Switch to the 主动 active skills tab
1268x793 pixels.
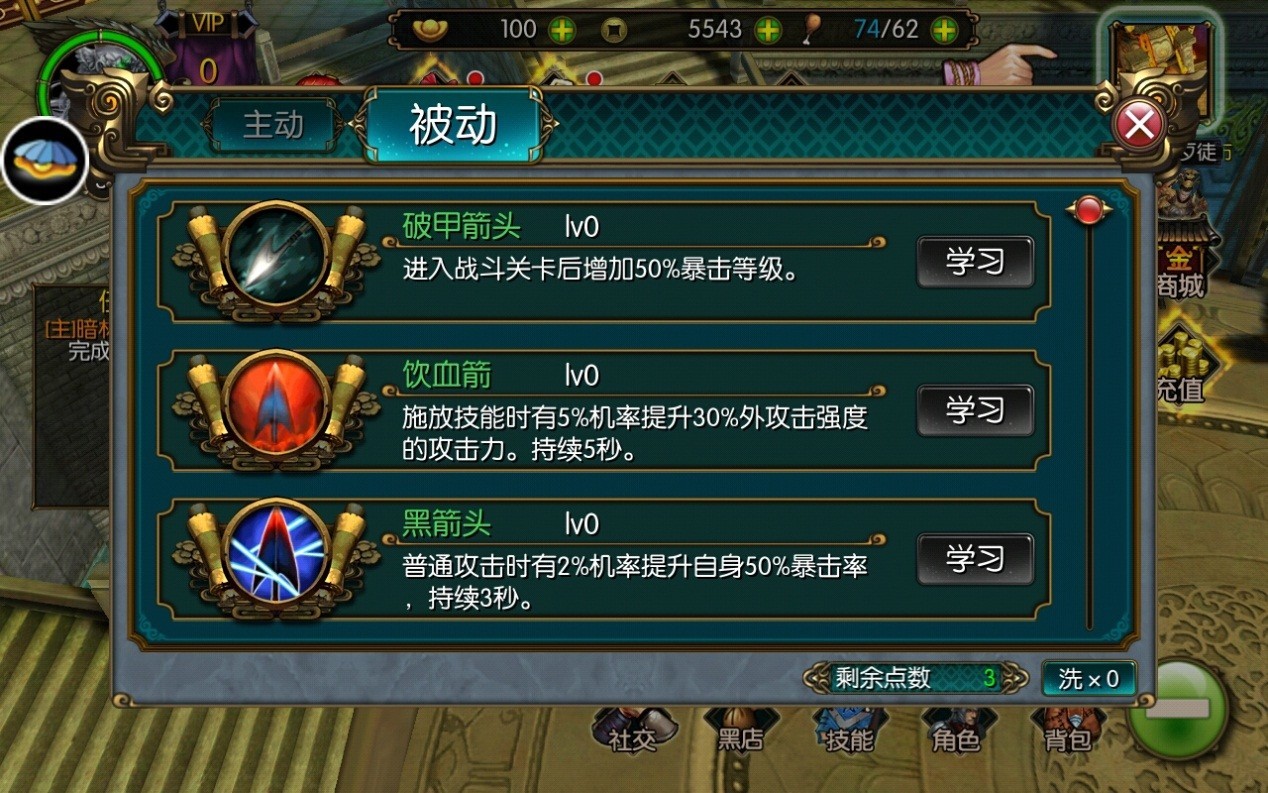pos(274,125)
